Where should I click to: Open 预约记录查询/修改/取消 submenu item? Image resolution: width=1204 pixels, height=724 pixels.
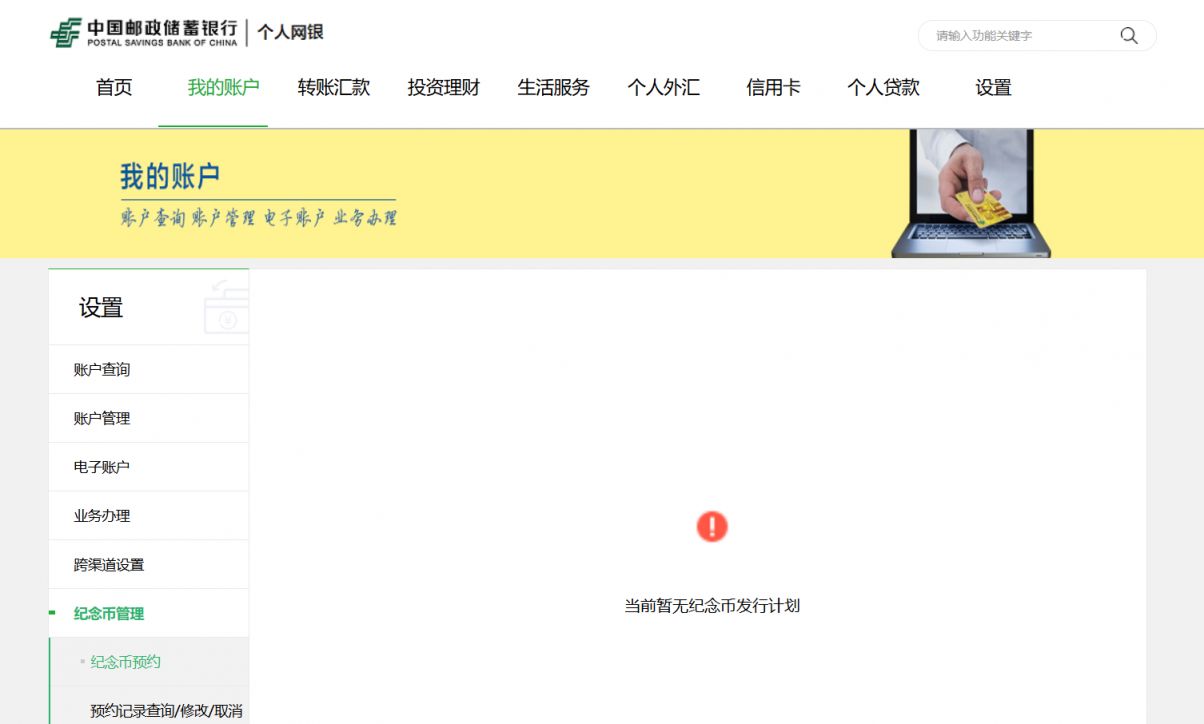(149, 711)
